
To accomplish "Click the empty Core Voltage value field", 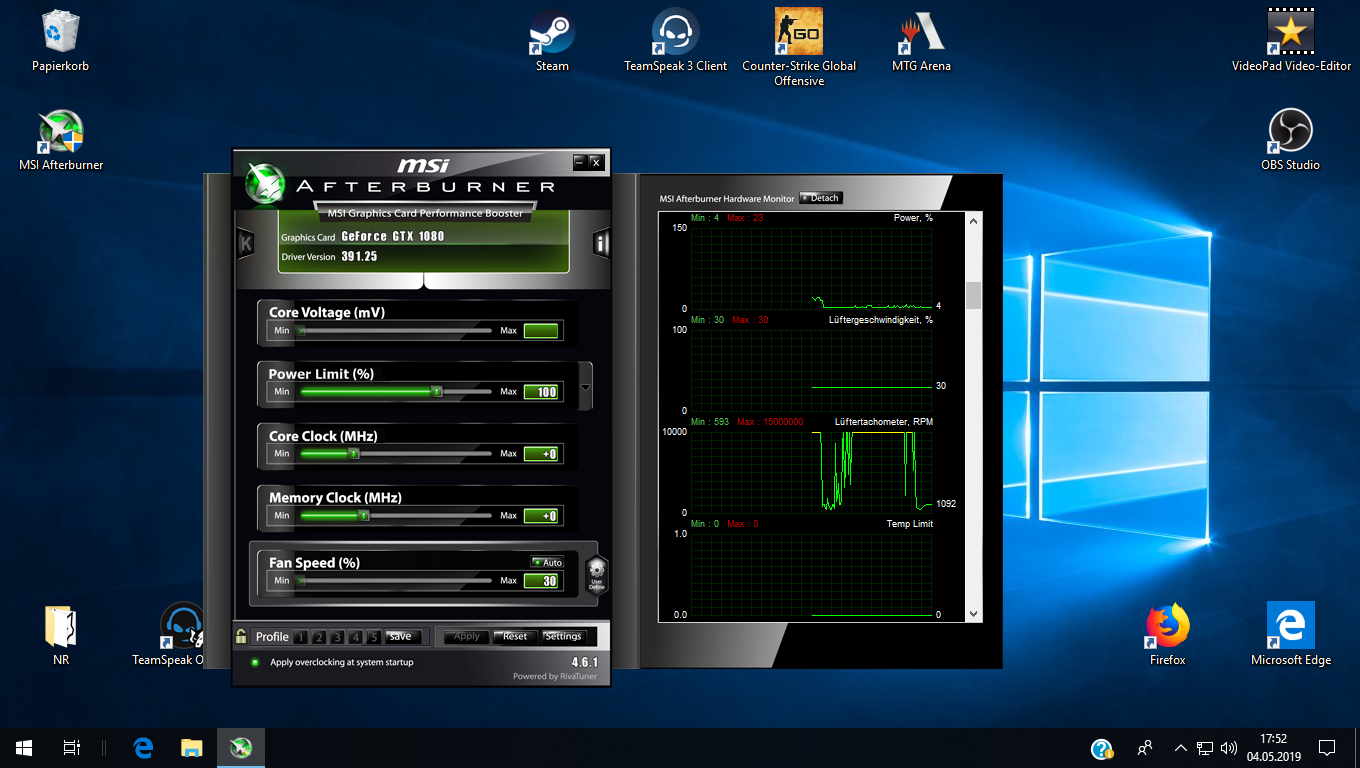I will [x=541, y=331].
